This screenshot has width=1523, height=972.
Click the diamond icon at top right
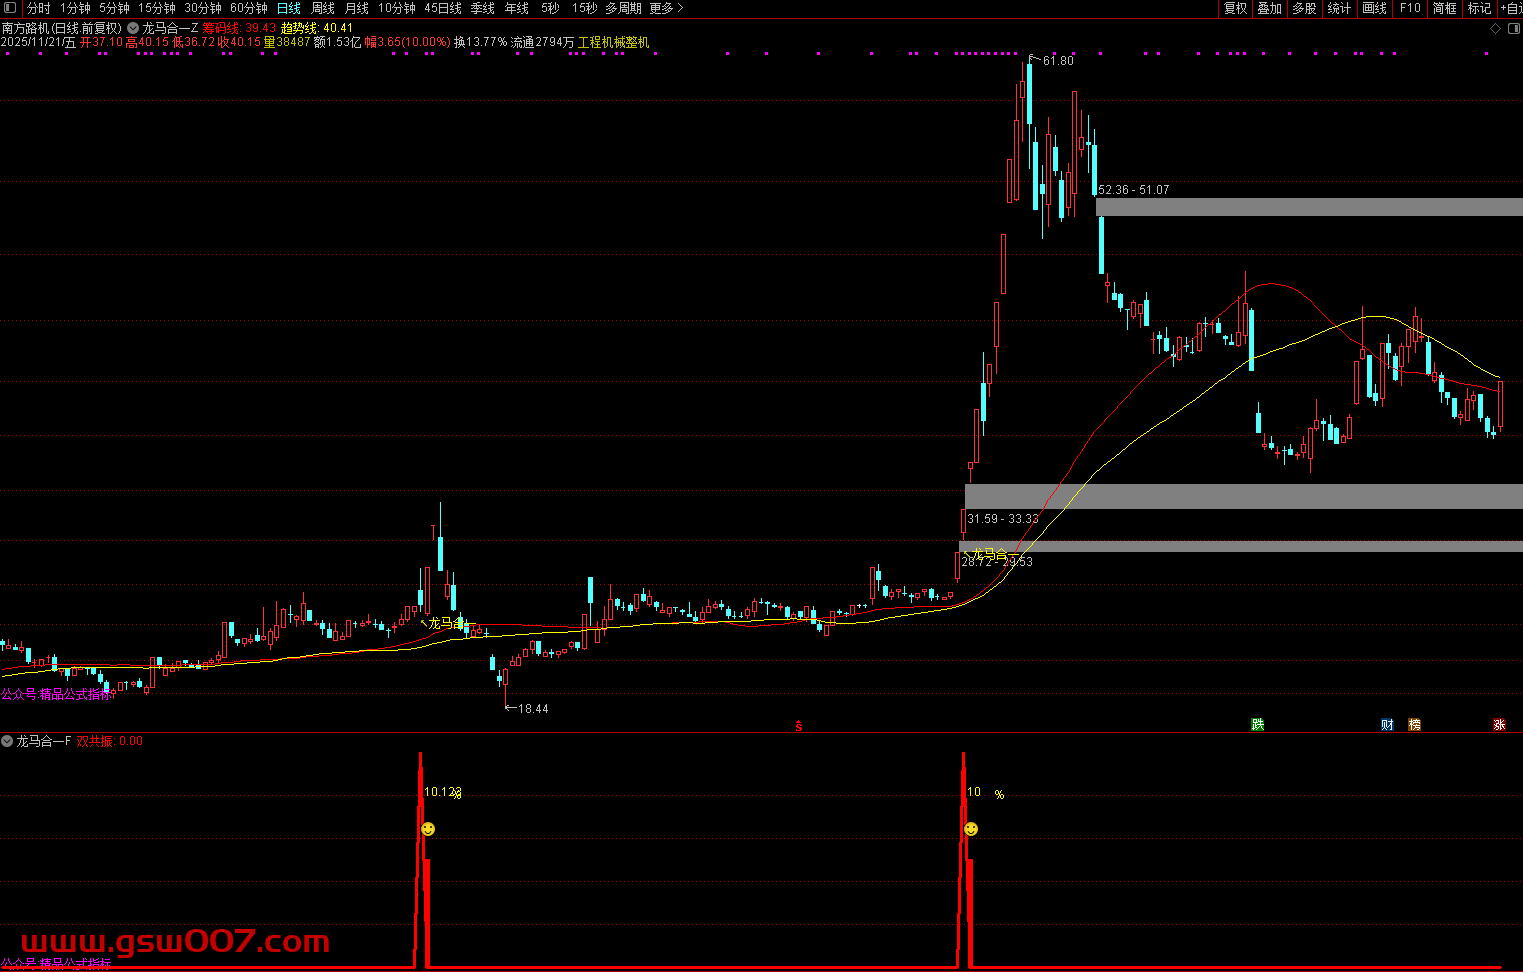pyautogui.click(x=1496, y=28)
